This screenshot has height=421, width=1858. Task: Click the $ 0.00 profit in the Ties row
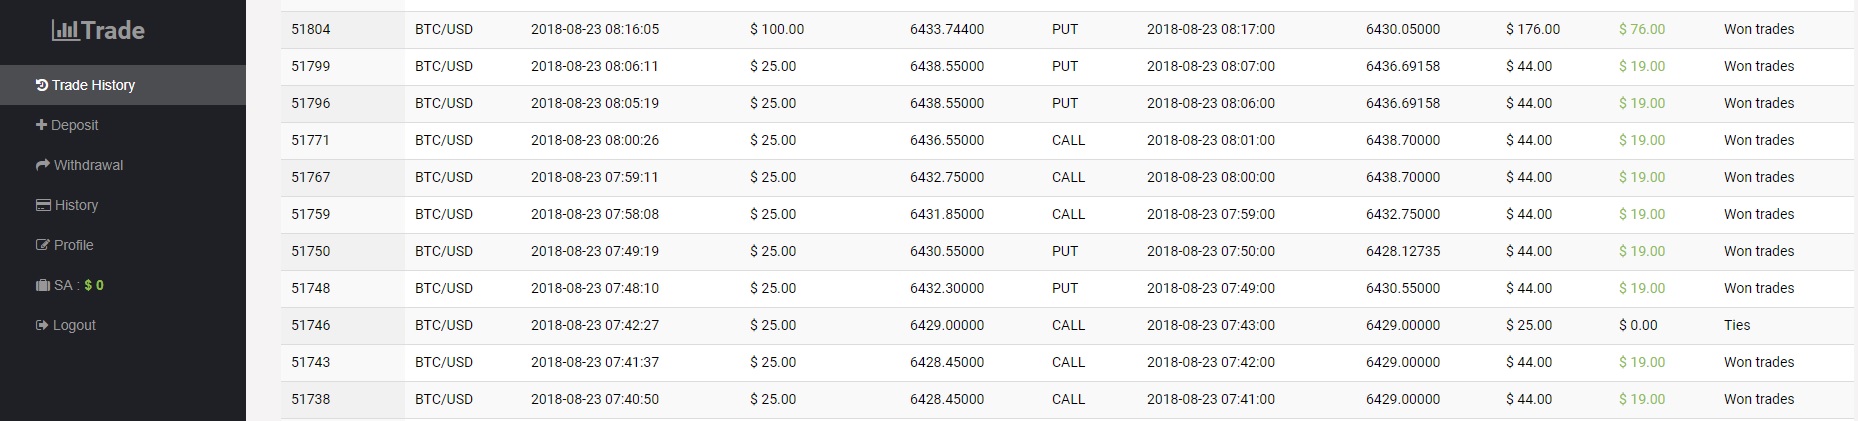click(1638, 325)
